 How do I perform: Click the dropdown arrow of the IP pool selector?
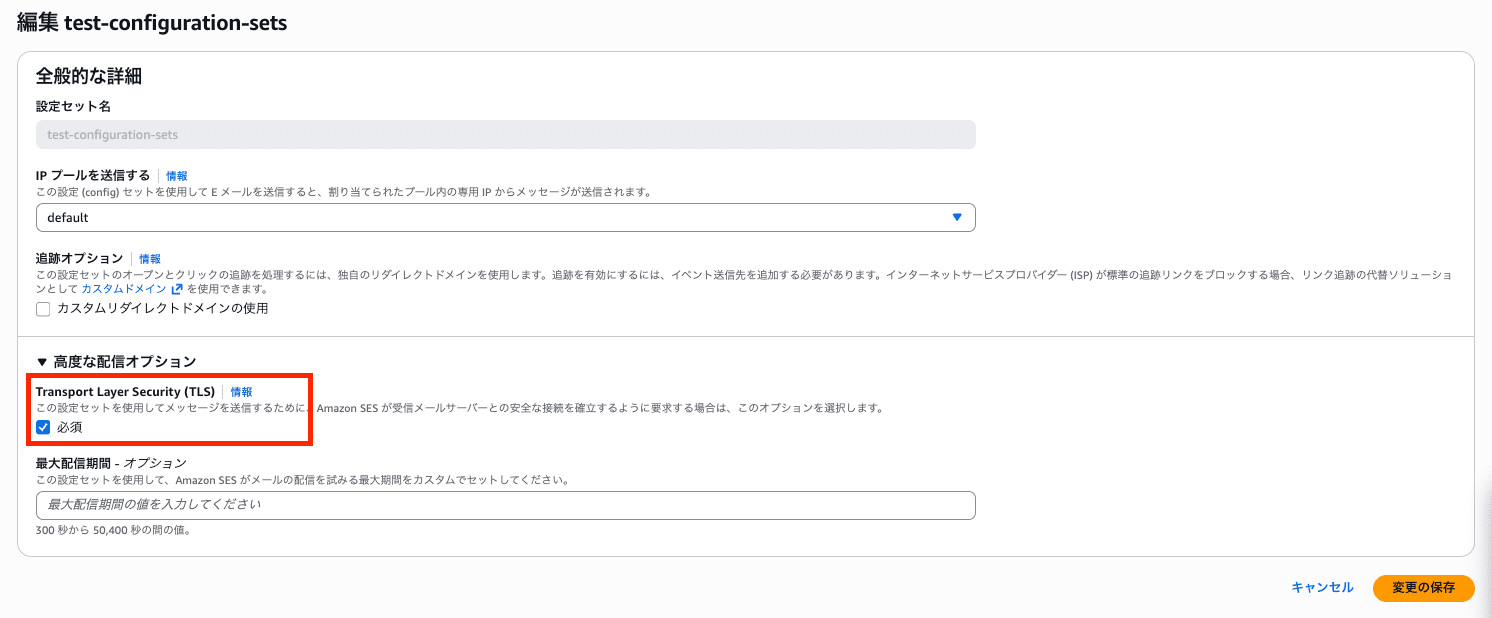[956, 217]
